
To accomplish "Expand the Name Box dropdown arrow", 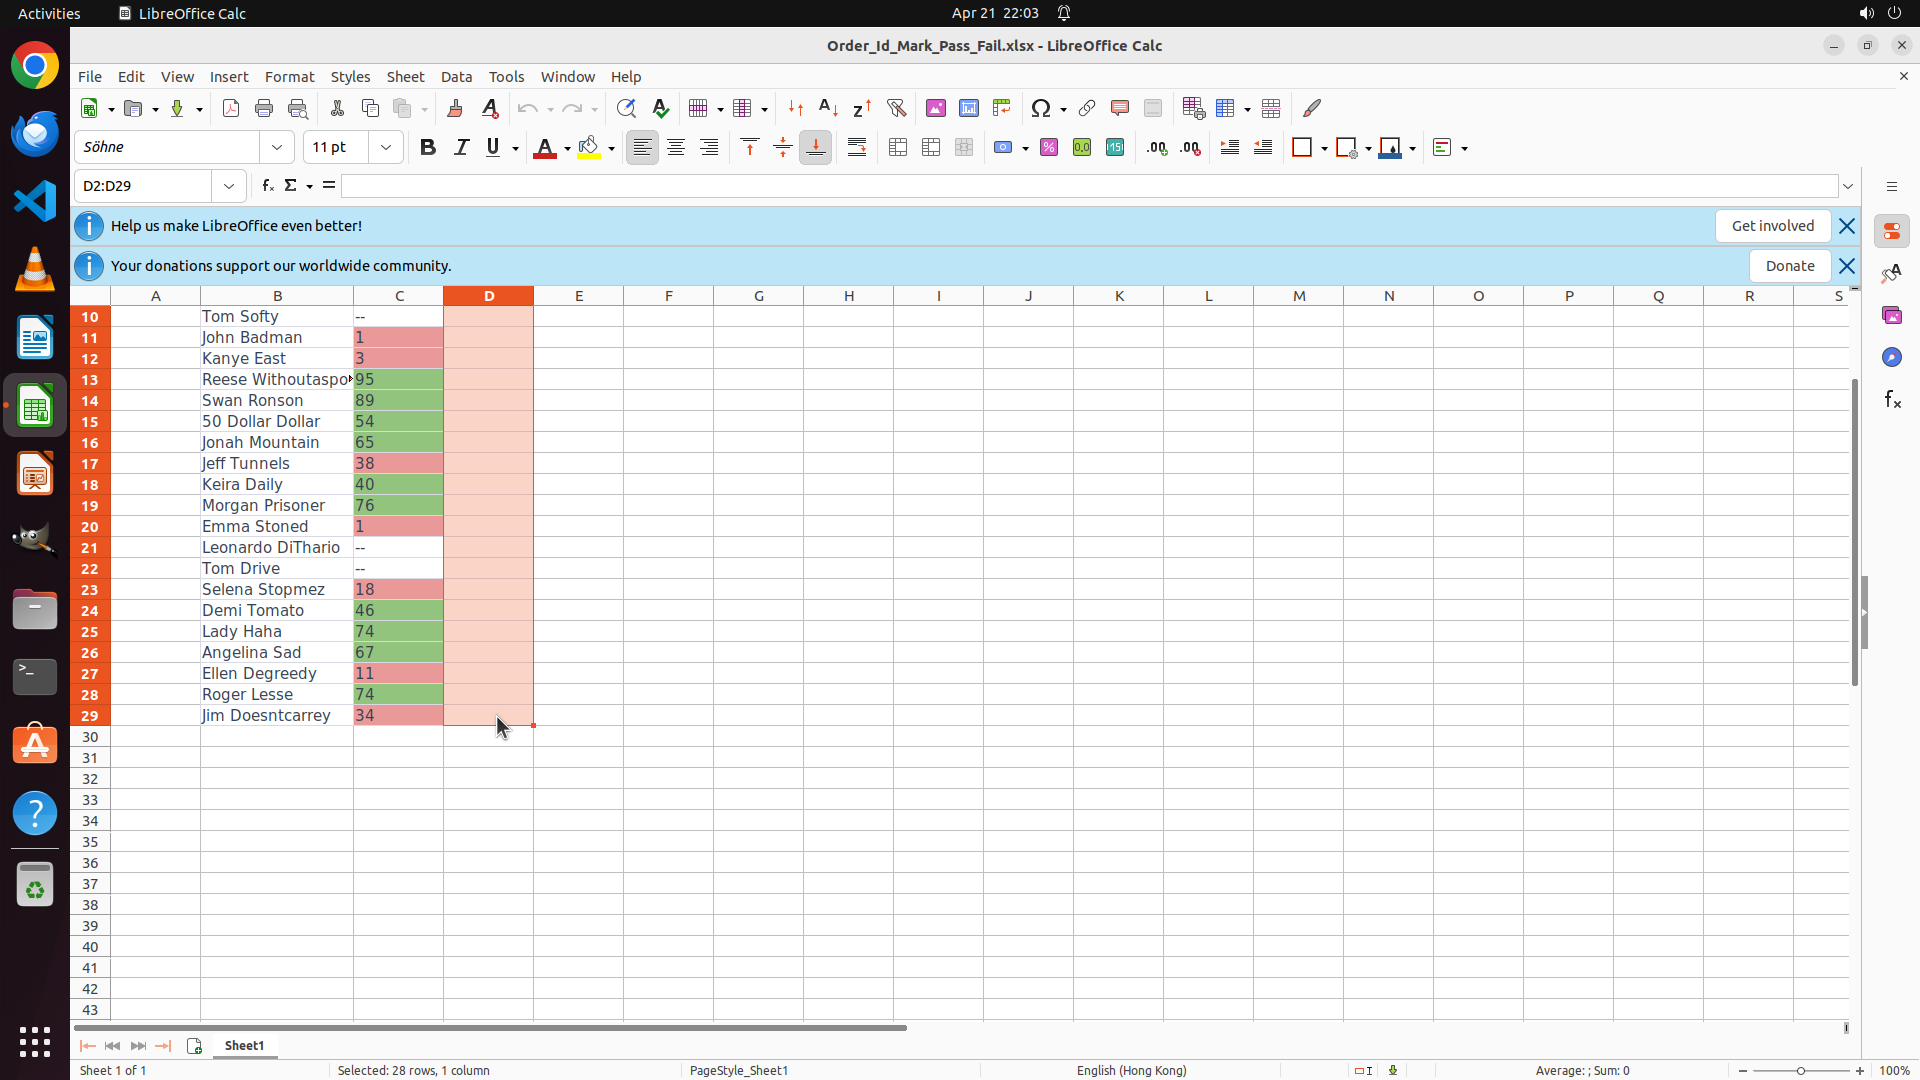I will (229, 186).
